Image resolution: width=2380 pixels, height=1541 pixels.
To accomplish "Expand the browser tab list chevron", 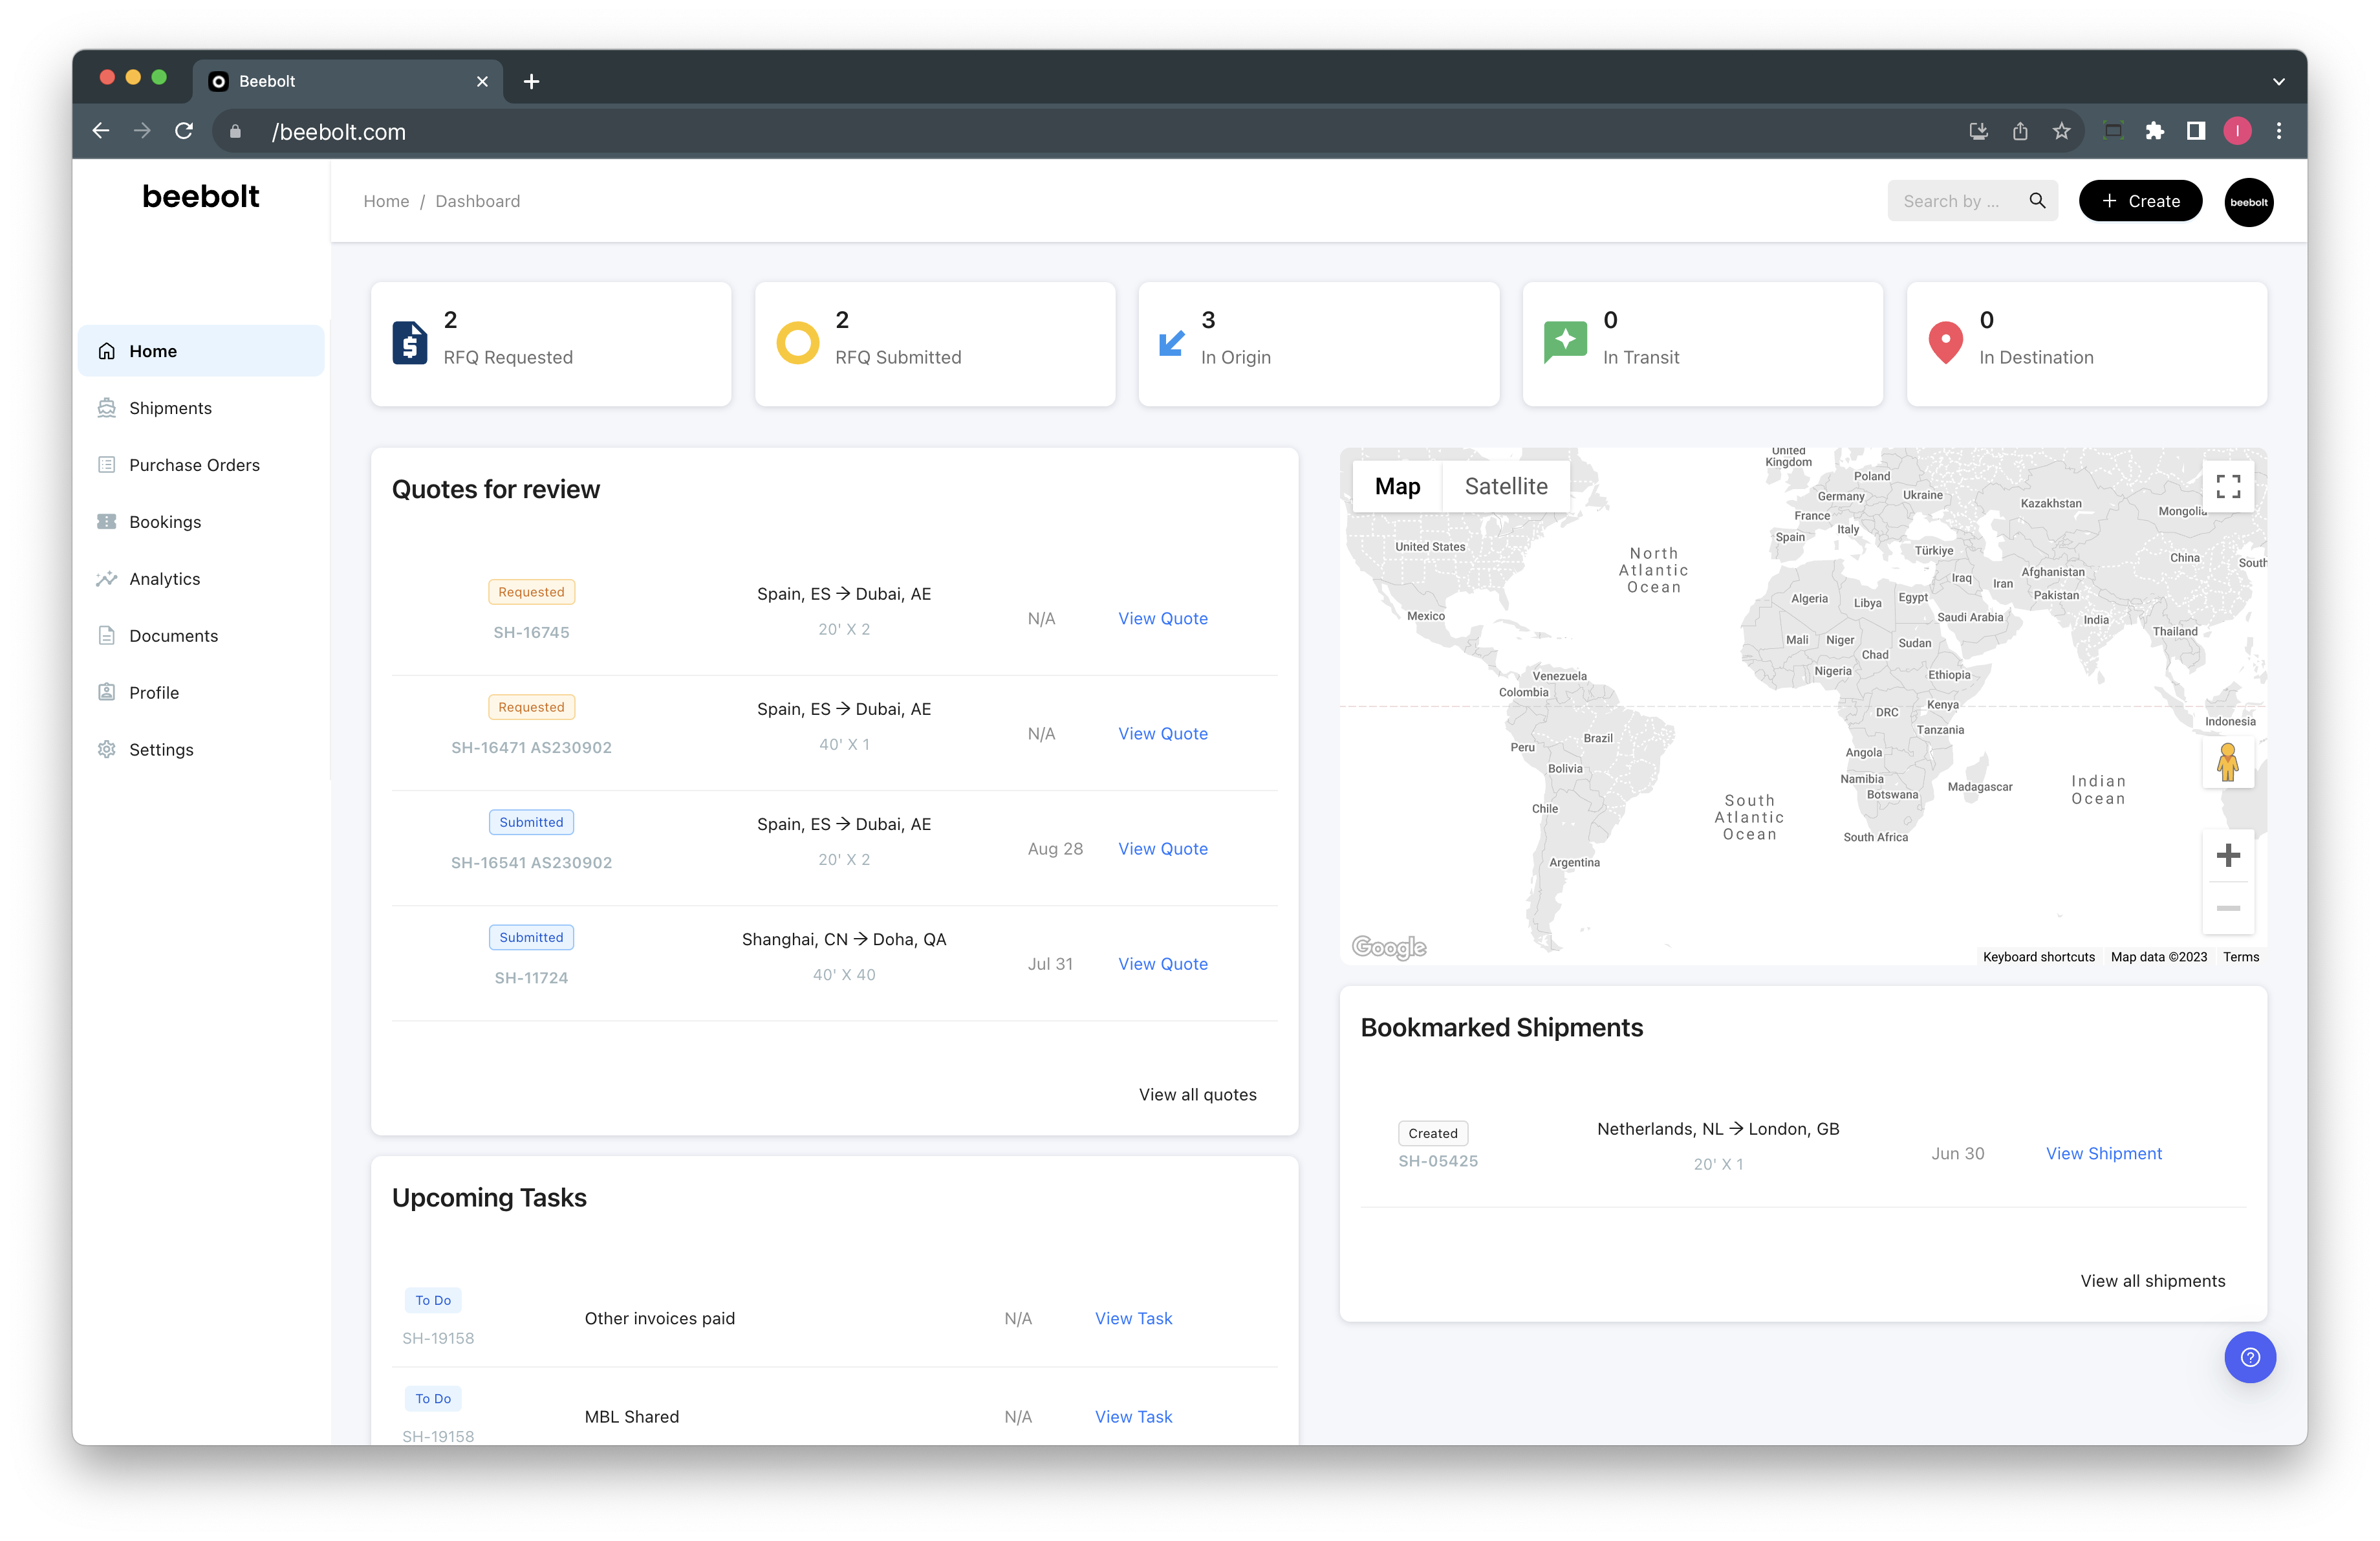I will [x=2278, y=82].
